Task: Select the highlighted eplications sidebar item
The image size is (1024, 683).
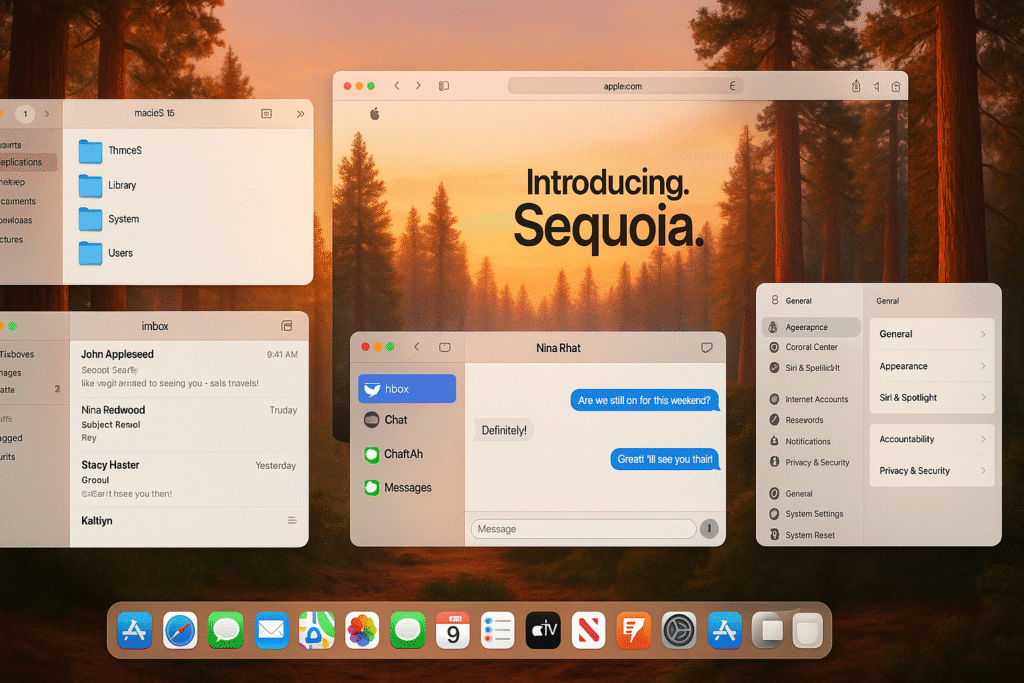Action: point(28,162)
